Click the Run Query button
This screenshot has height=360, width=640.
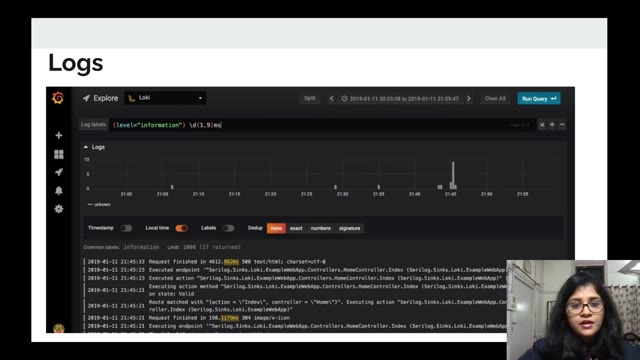pos(539,98)
